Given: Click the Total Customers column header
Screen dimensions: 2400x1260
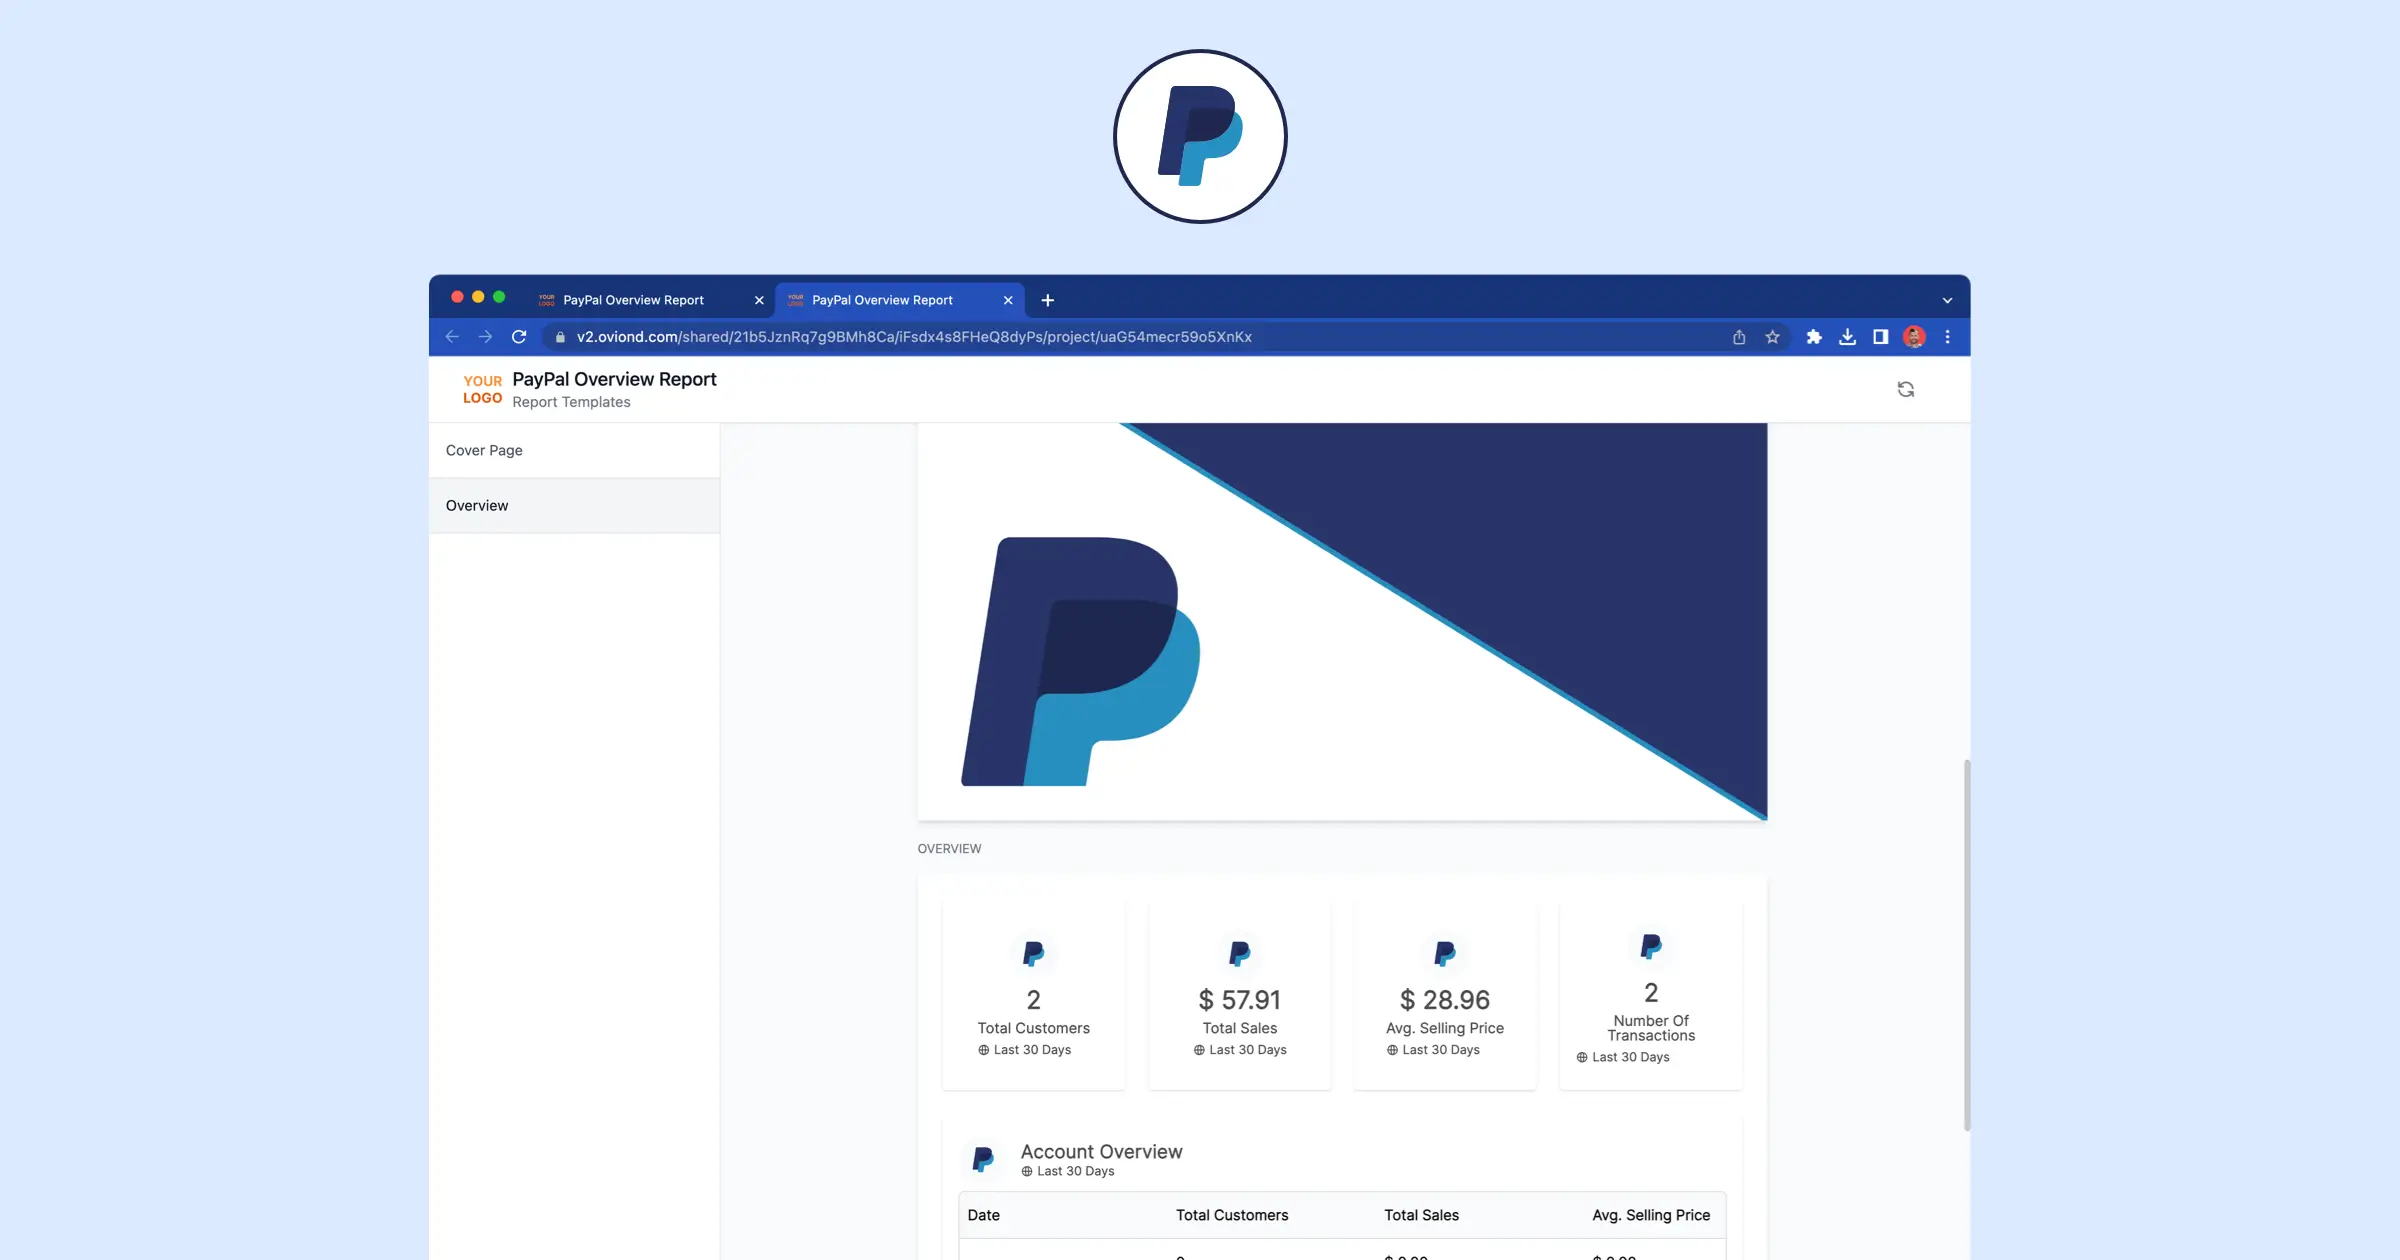Looking at the screenshot, I should pyautogui.click(x=1232, y=1215).
